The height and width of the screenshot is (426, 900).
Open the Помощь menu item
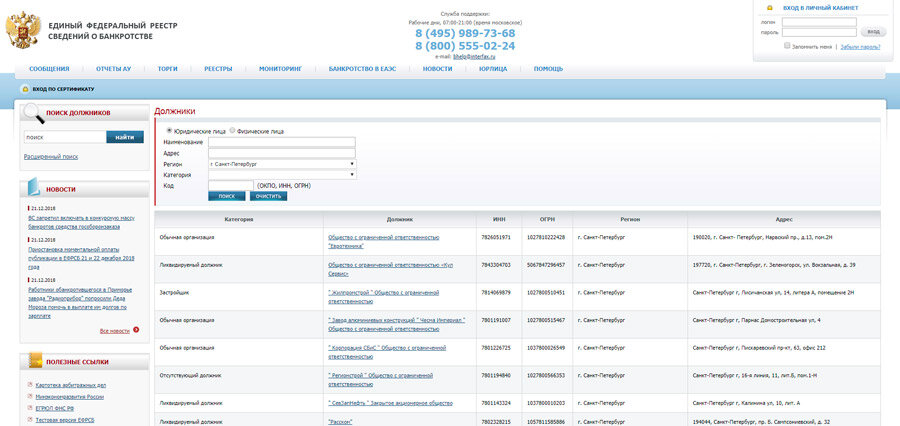coord(548,69)
